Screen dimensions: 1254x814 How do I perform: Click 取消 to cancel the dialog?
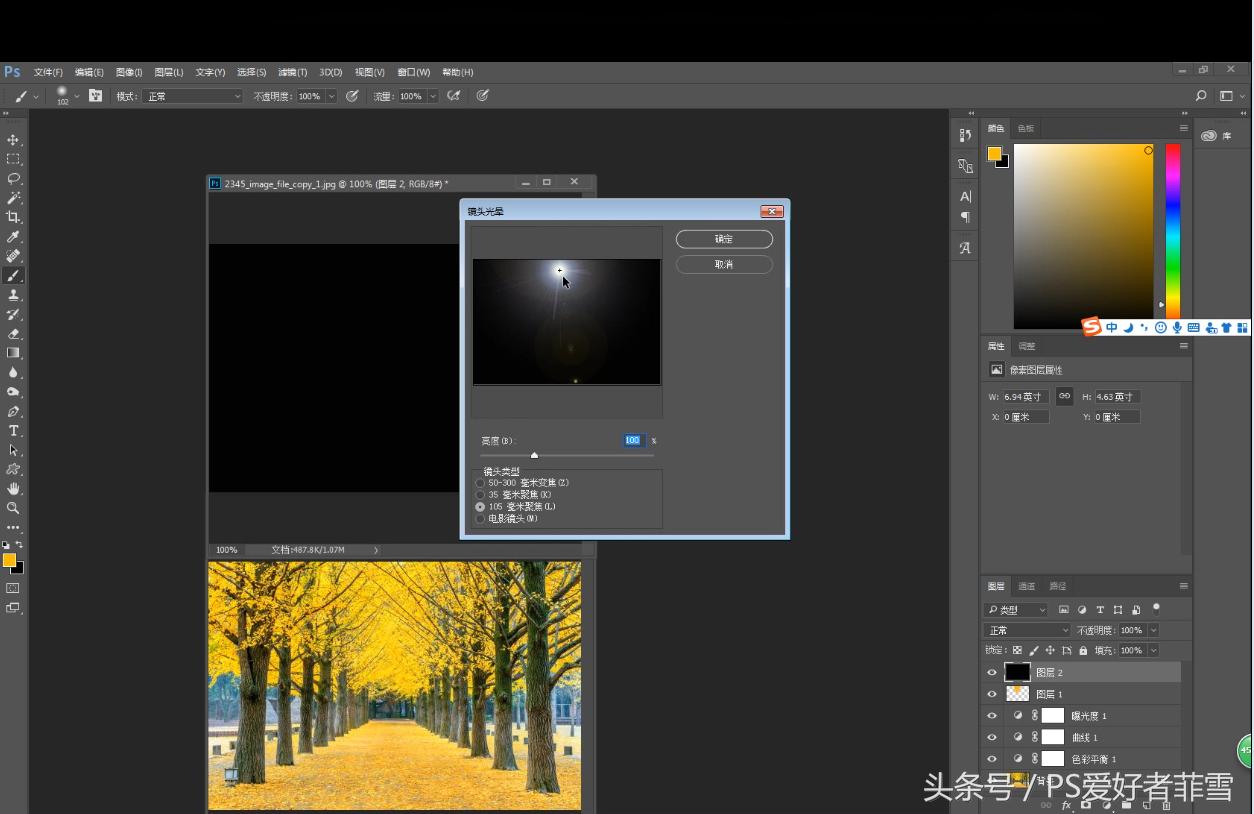tap(724, 265)
